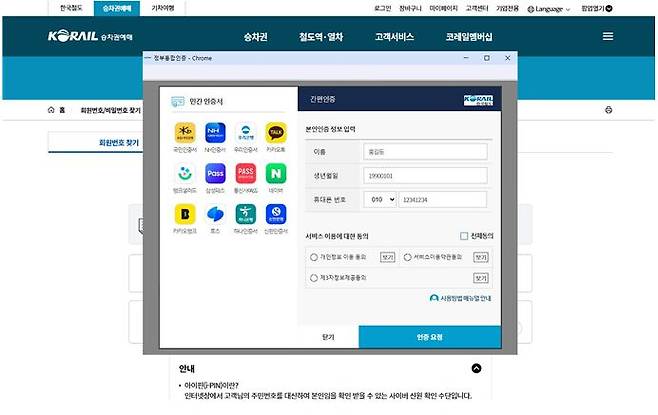Viewport: 658px width, 415px height.
Task: Click the 장바구니 link in top bar
Action: coord(410,8)
